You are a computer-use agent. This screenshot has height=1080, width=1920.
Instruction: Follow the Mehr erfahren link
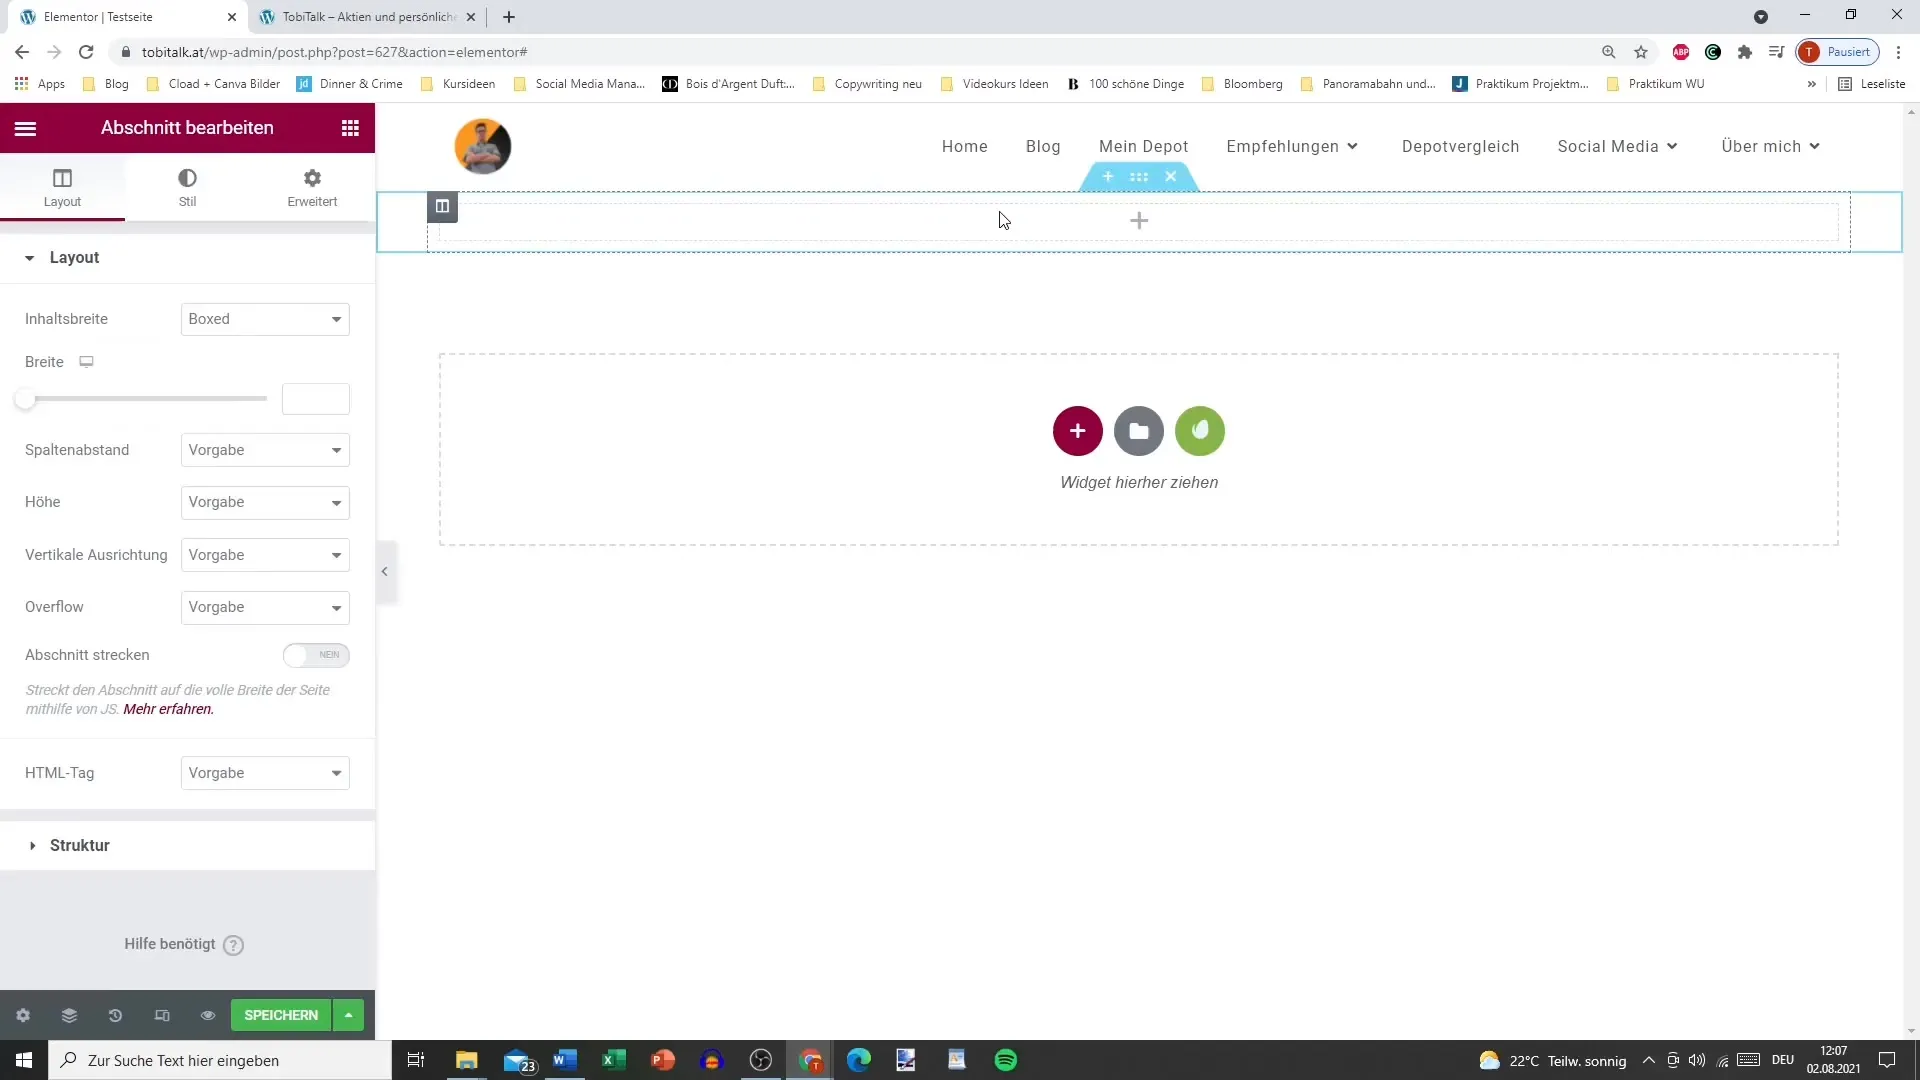(168, 709)
